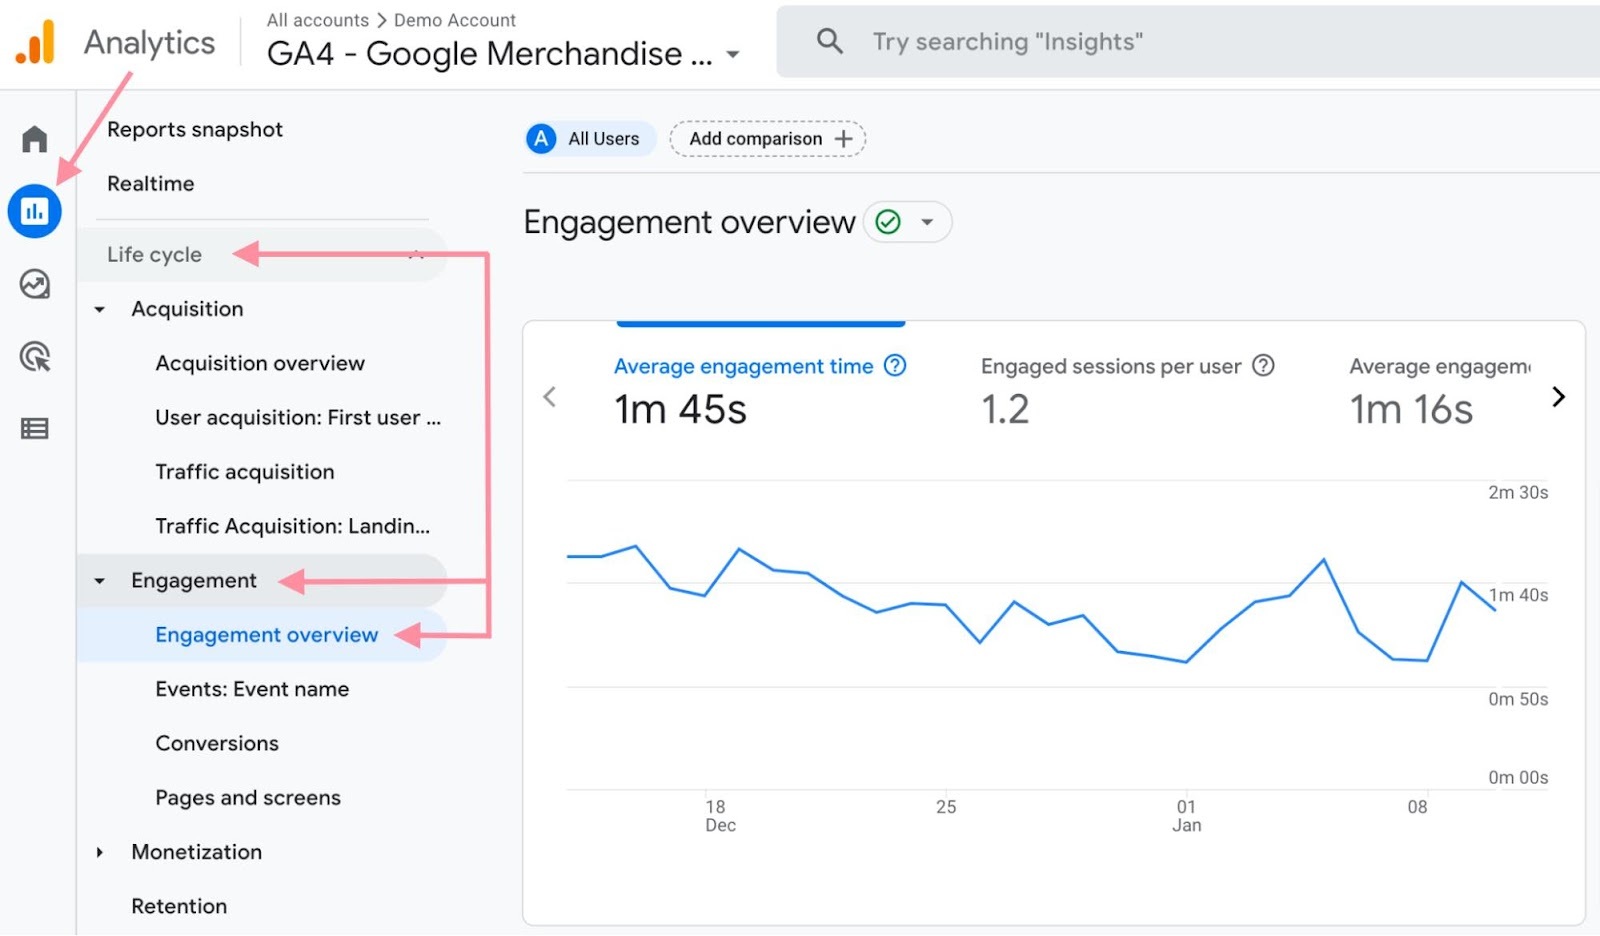Open the Advertising section

point(34,356)
